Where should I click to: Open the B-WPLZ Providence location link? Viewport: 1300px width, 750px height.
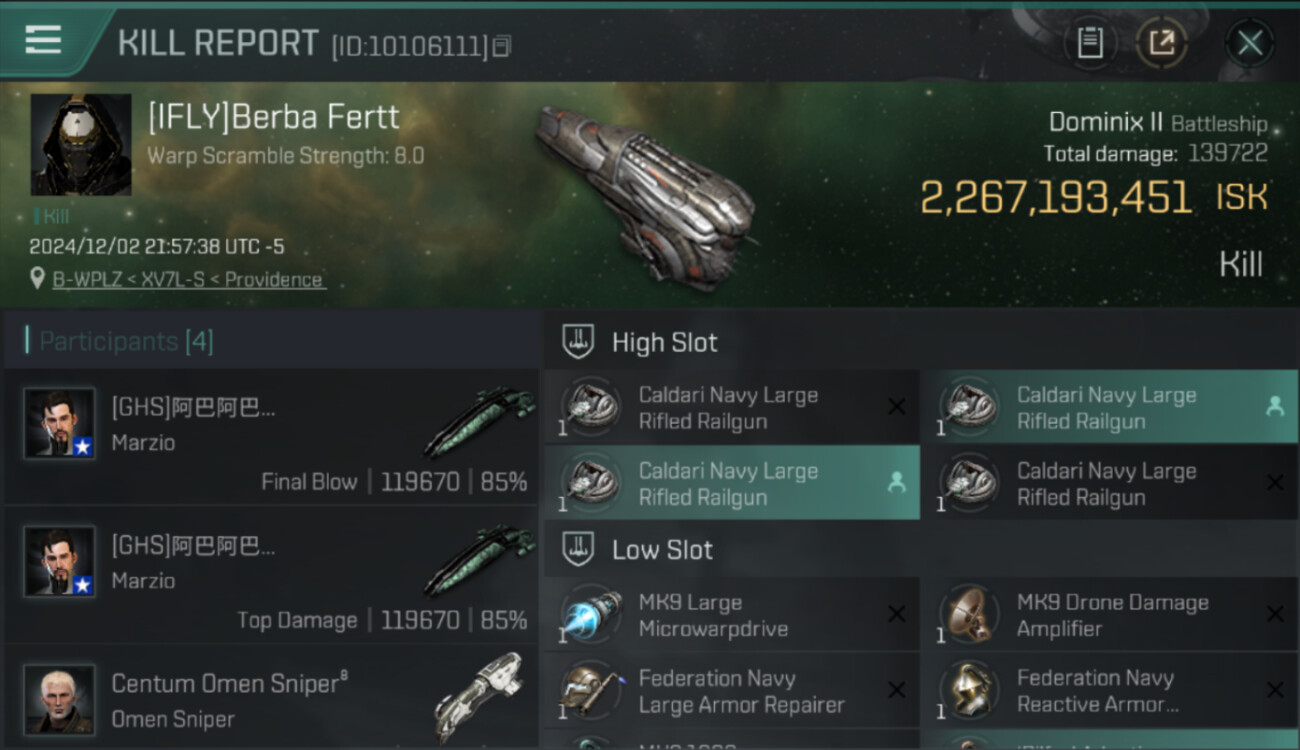pos(189,280)
